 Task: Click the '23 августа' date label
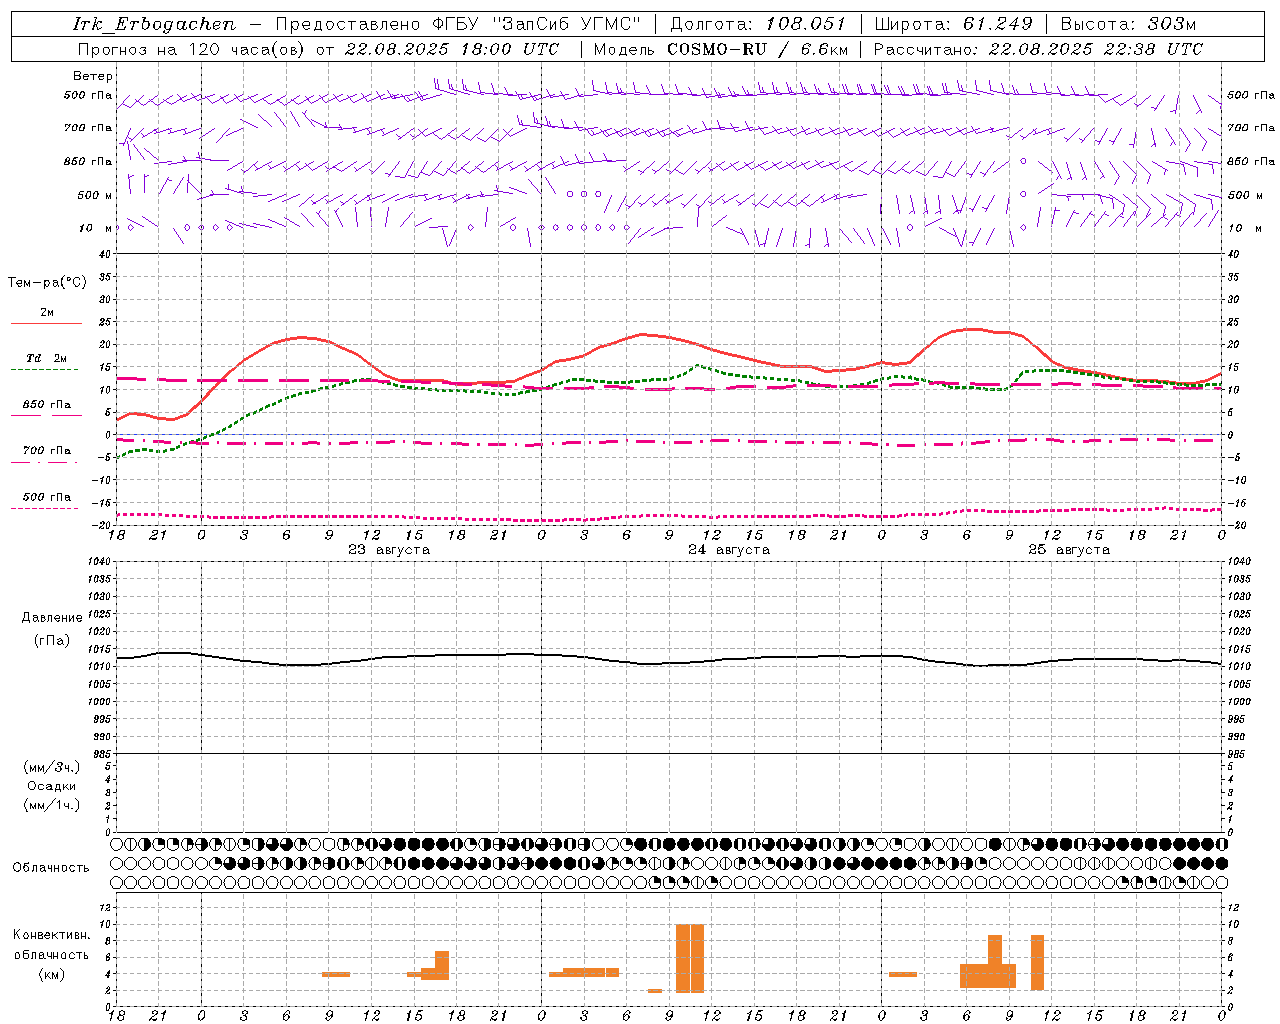click(389, 550)
